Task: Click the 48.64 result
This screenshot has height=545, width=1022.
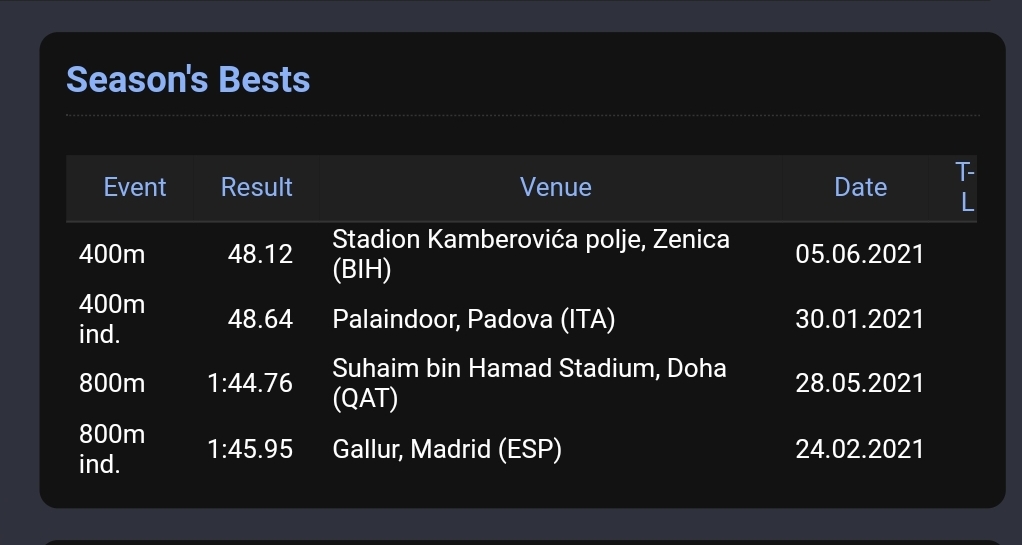Action: [260, 319]
